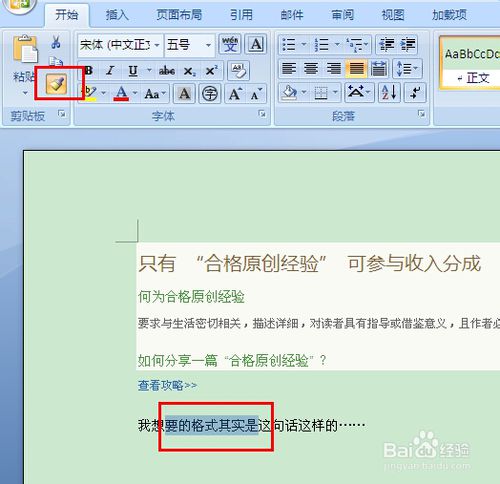
Task: Click the Office button orb
Action: coord(19,5)
